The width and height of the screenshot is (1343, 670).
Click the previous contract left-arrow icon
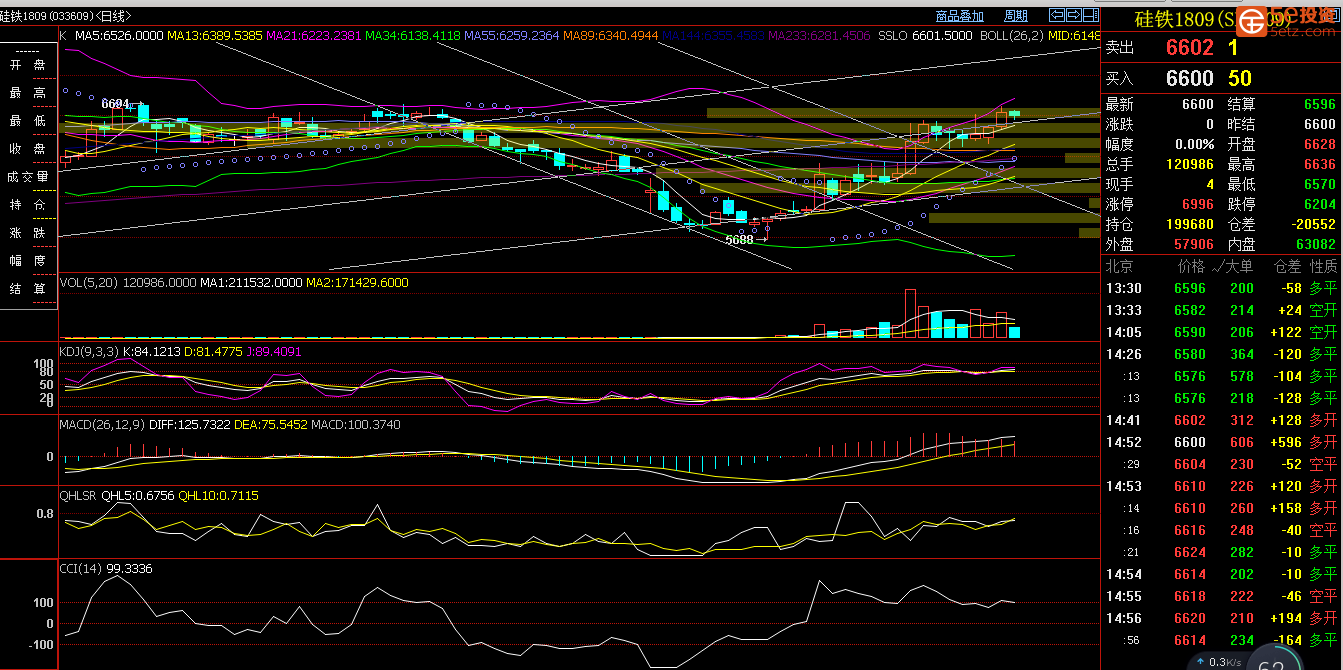[1057, 15]
